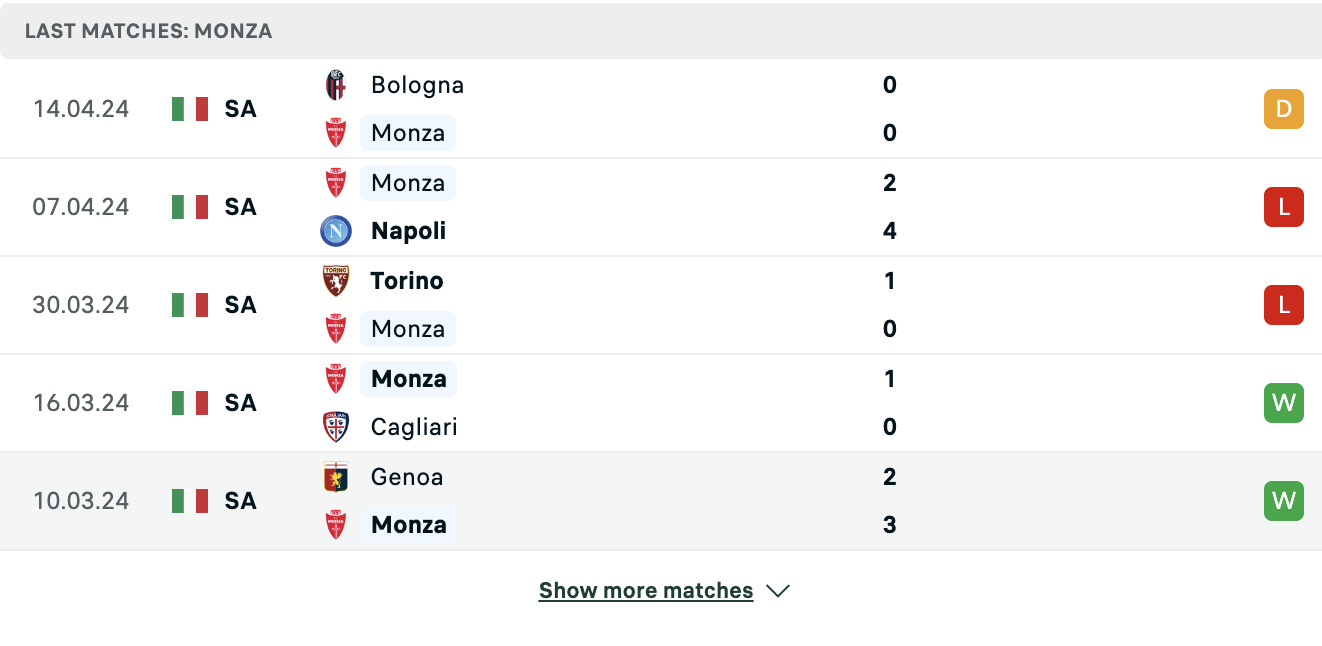Click Monza crest in the Bologna match
The image size is (1322, 646).
click(x=336, y=133)
